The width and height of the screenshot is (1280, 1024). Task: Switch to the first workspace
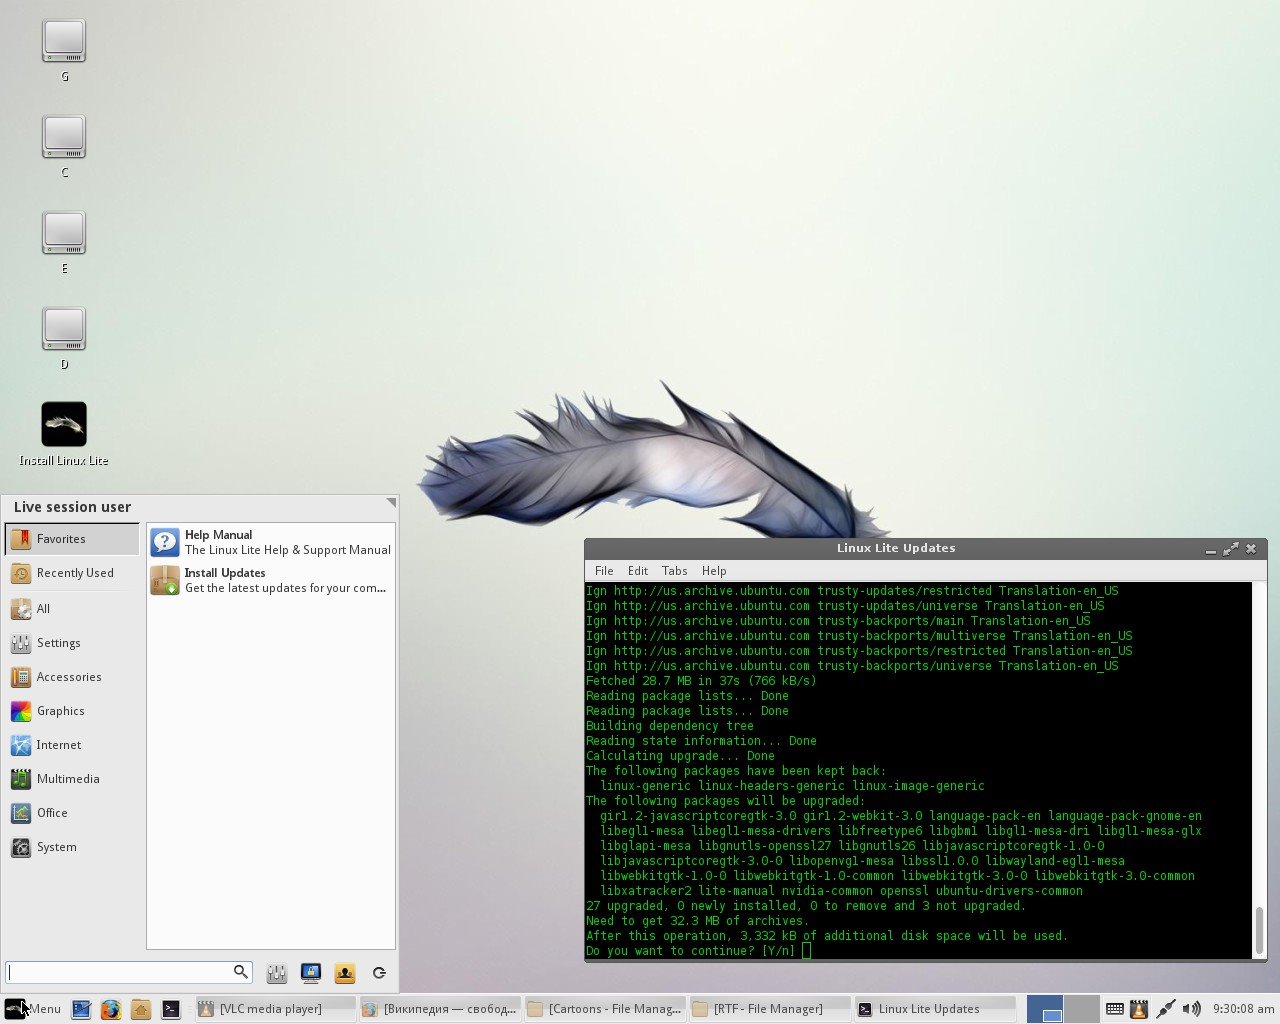pyautogui.click(x=1045, y=1009)
